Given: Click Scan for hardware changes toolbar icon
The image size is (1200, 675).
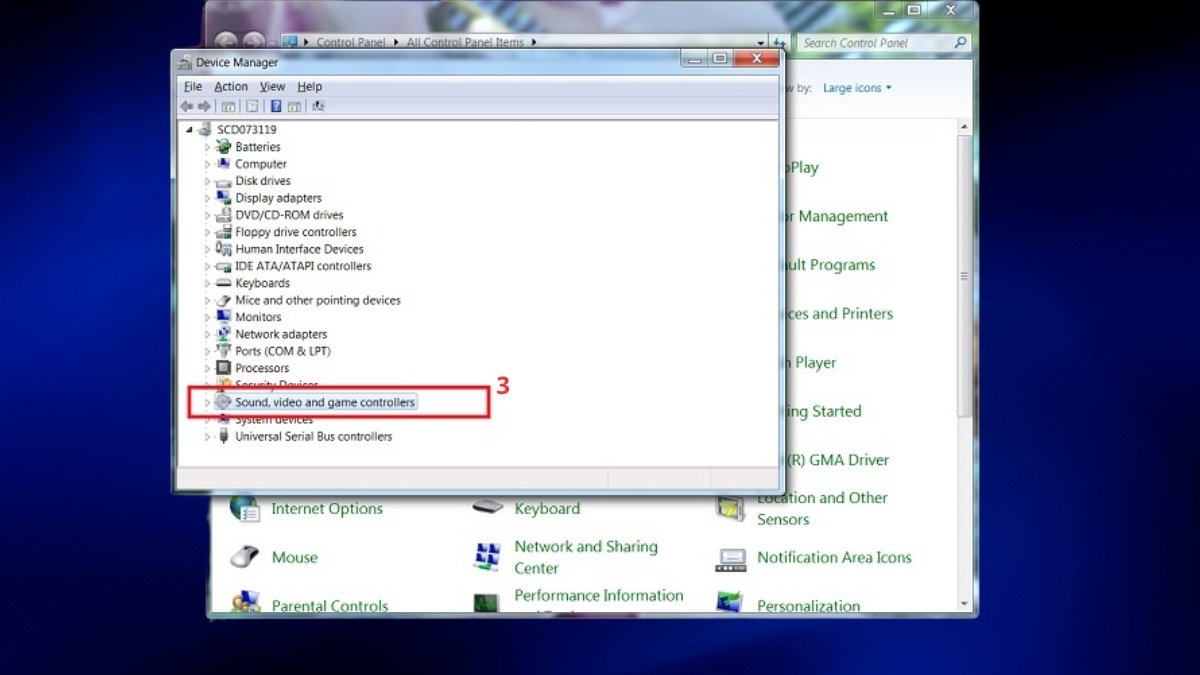Looking at the screenshot, I should pyautogui.click(x=318, y=106).
